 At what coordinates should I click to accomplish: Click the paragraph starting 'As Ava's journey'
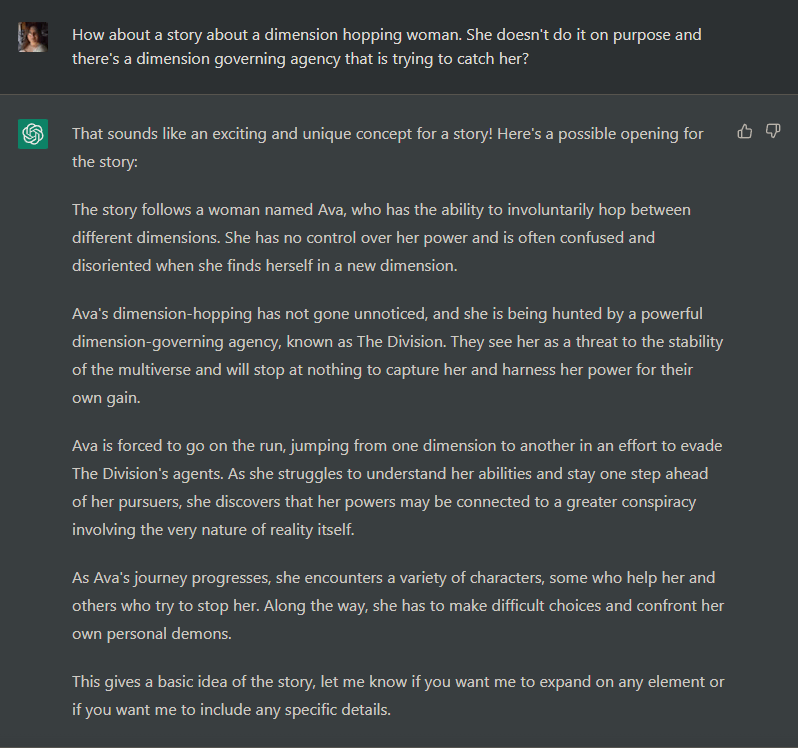pyautogui.click(x=397, y=606)
